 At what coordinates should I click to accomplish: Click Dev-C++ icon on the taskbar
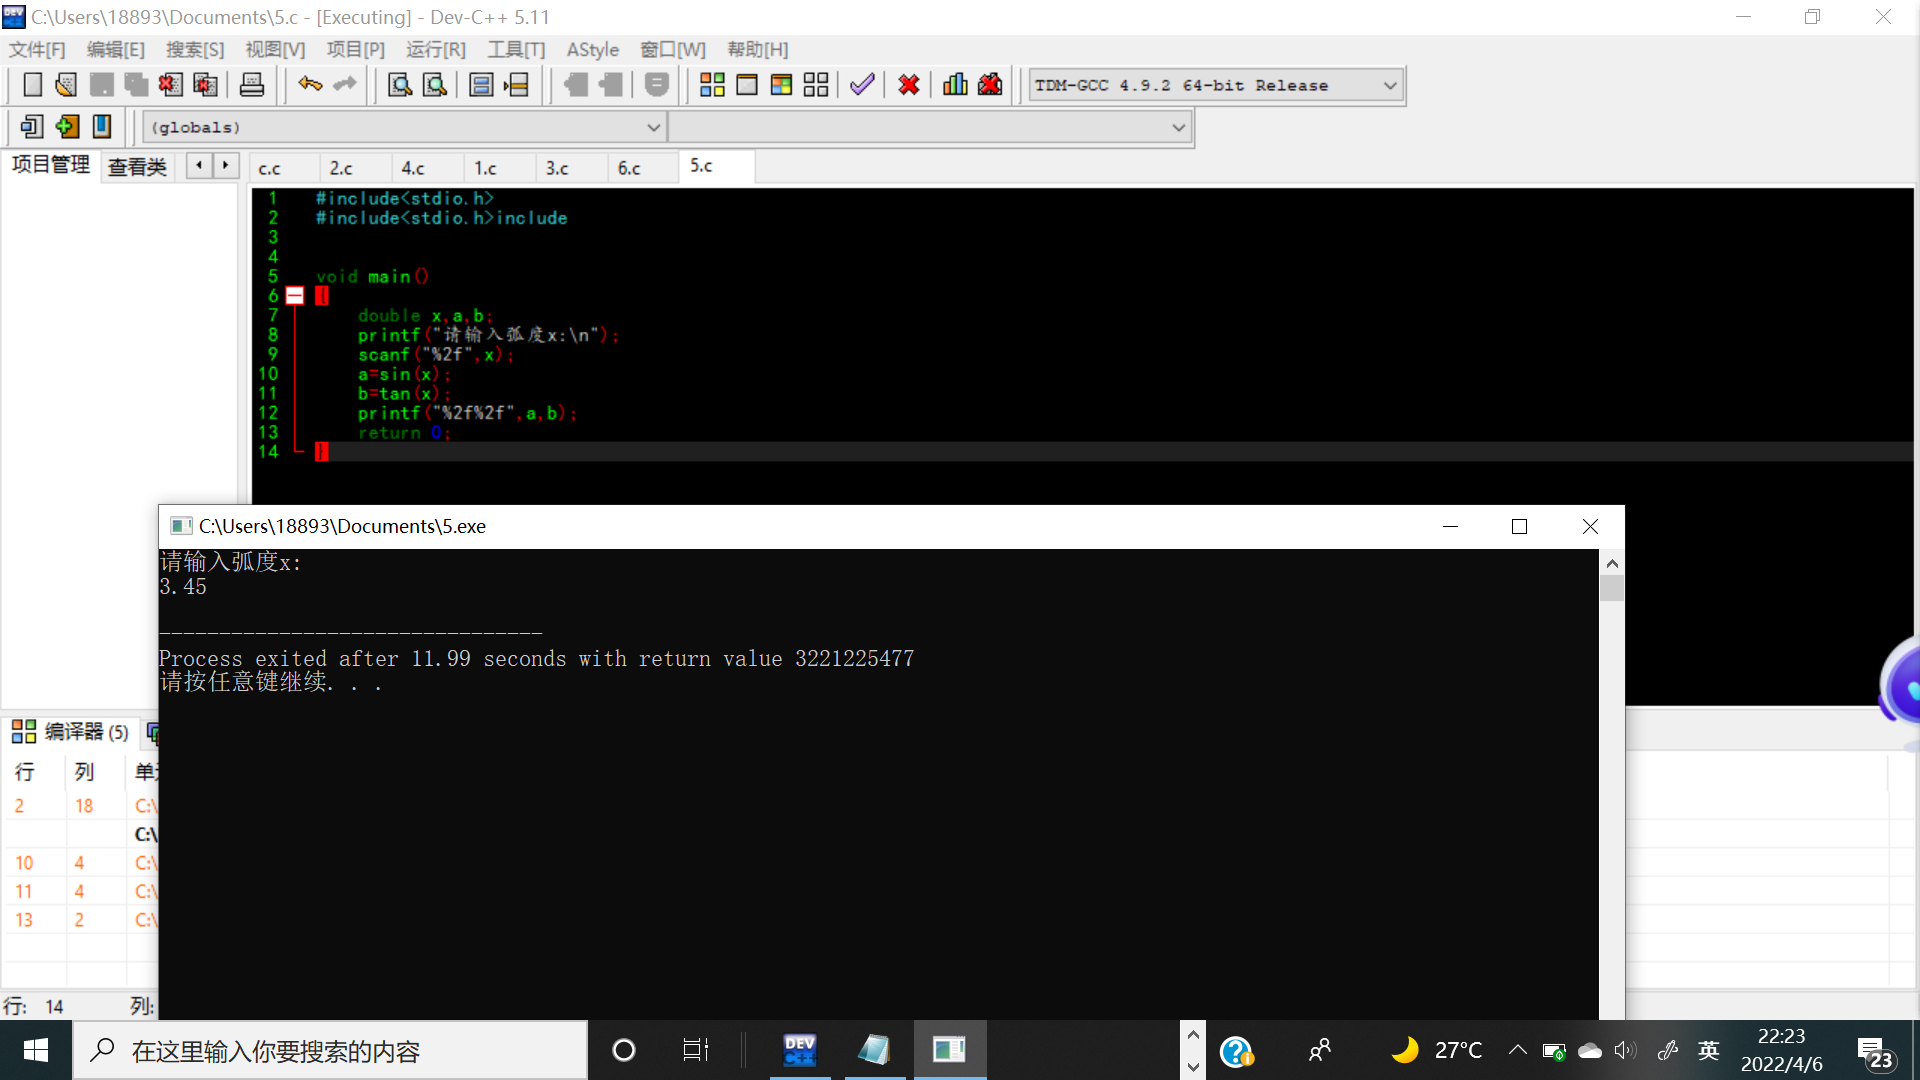(800, 1050)
